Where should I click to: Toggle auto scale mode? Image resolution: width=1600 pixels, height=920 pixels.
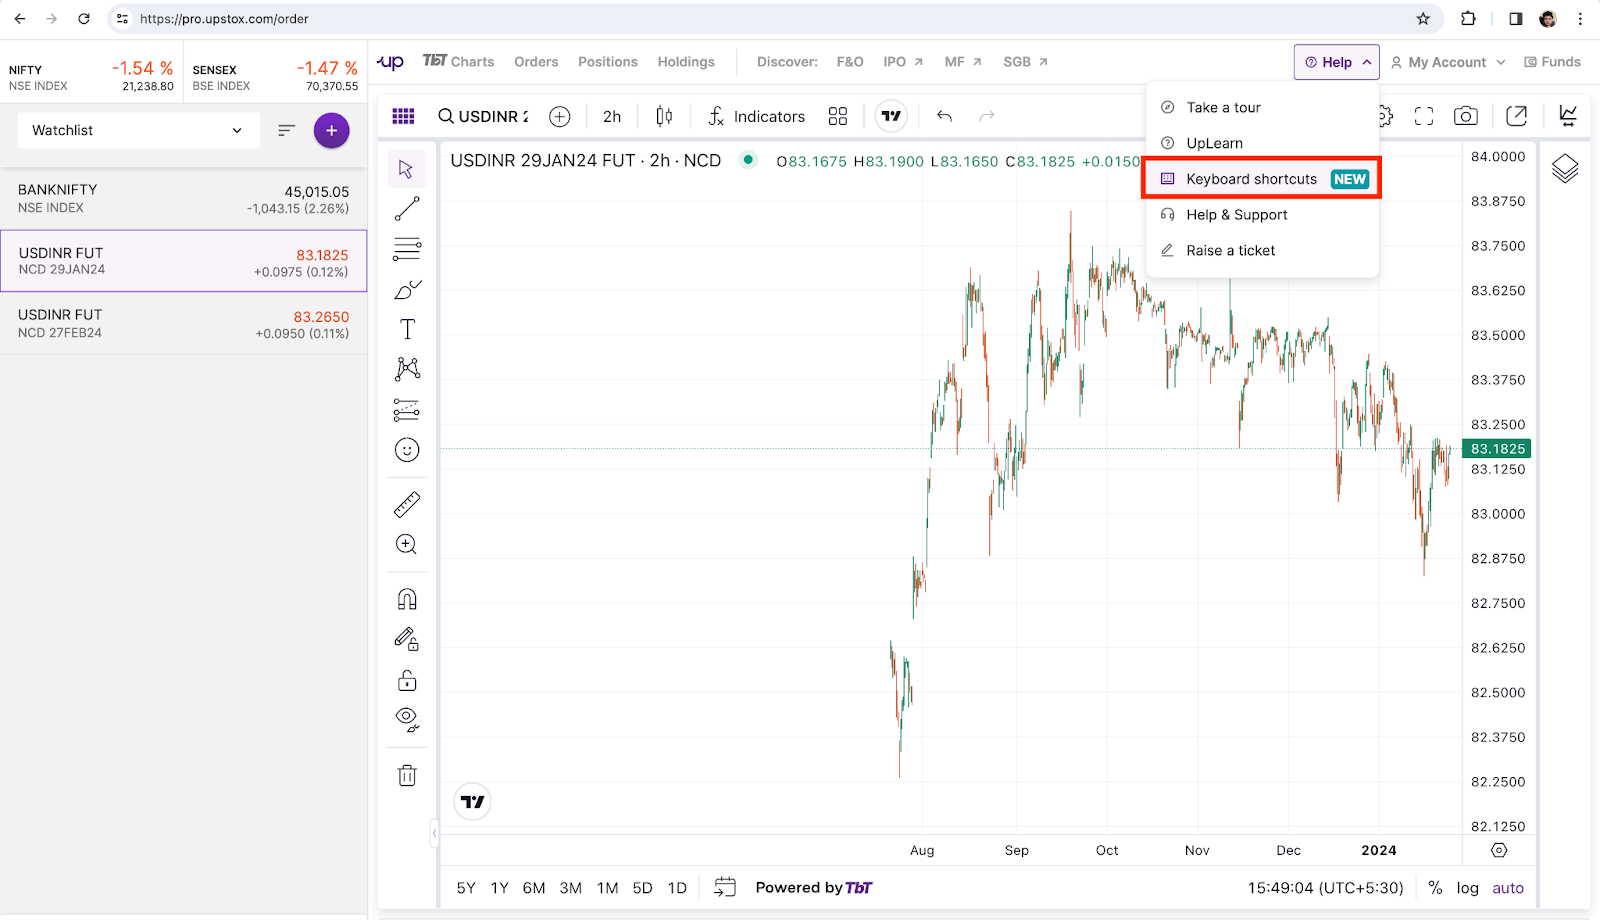pyautogui.click(x=1508, y=888)
